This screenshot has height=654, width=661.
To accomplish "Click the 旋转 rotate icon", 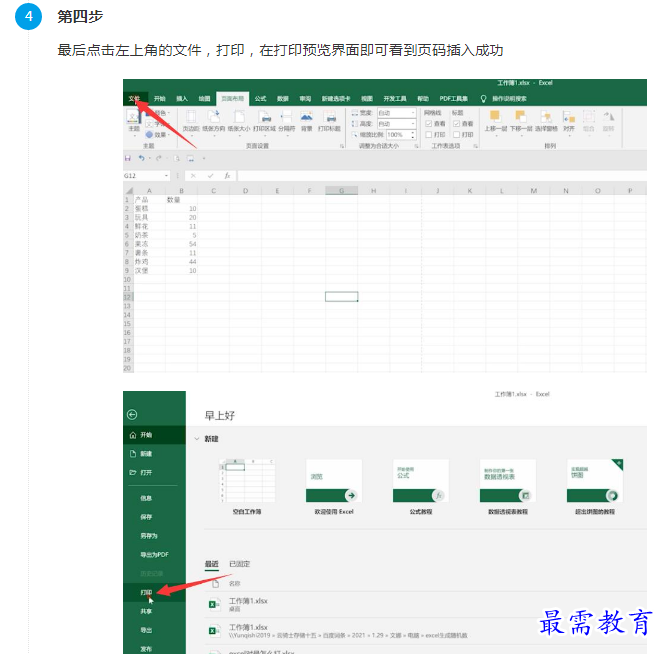I will tap(608, 117).
